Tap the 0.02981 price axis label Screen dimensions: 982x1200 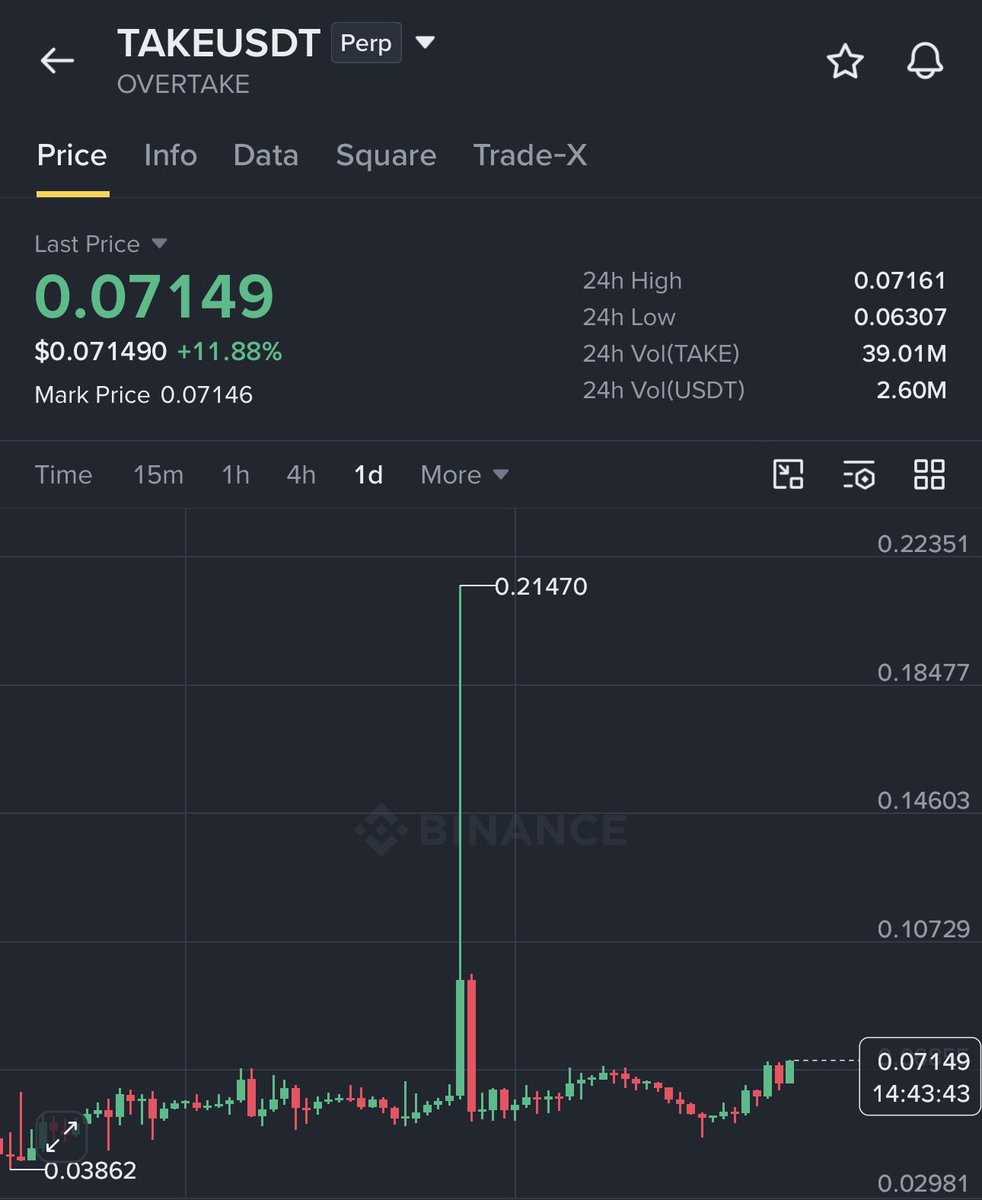click(923, 1185)
